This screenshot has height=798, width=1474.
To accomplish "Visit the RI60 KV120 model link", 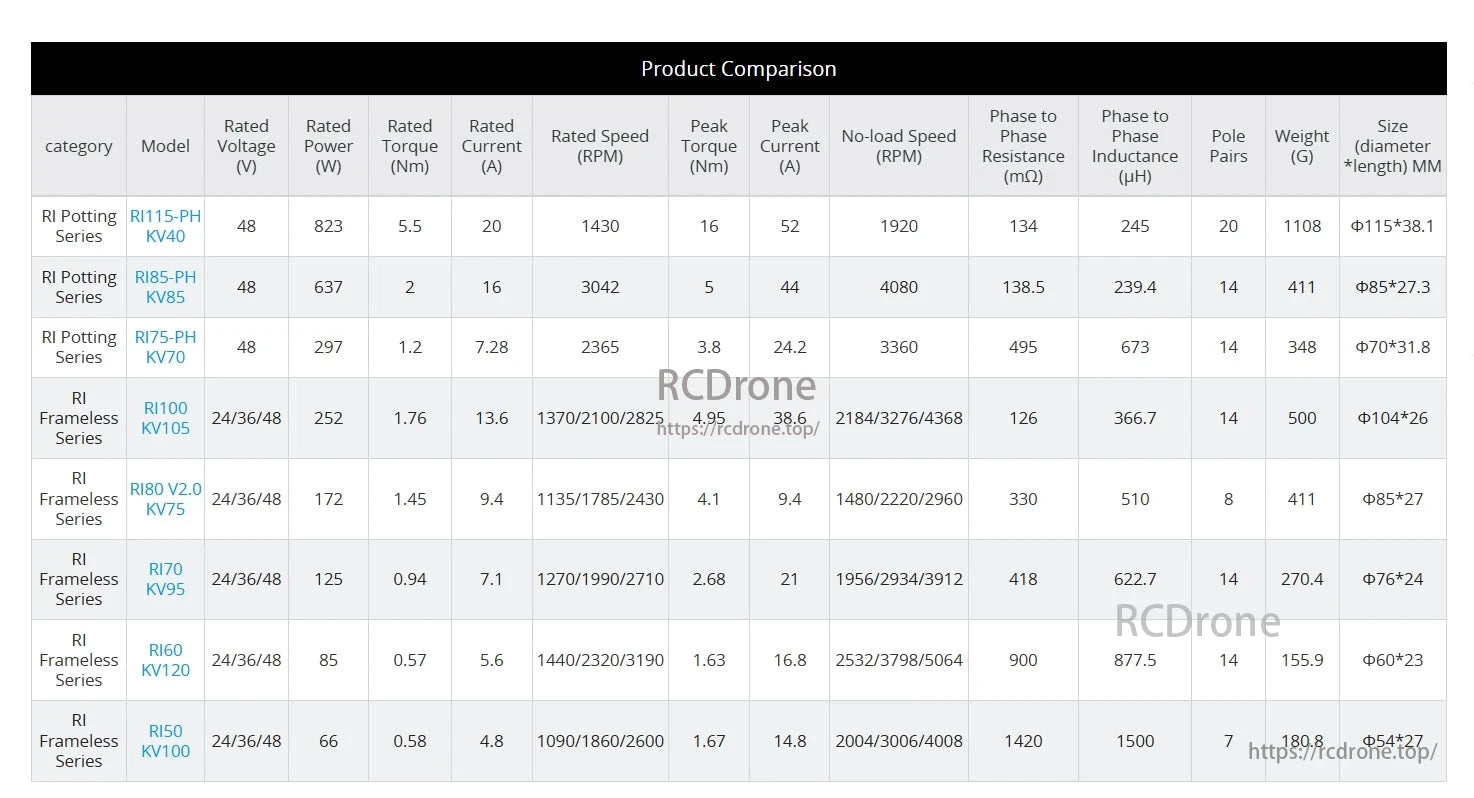I will tap(165, 660).
